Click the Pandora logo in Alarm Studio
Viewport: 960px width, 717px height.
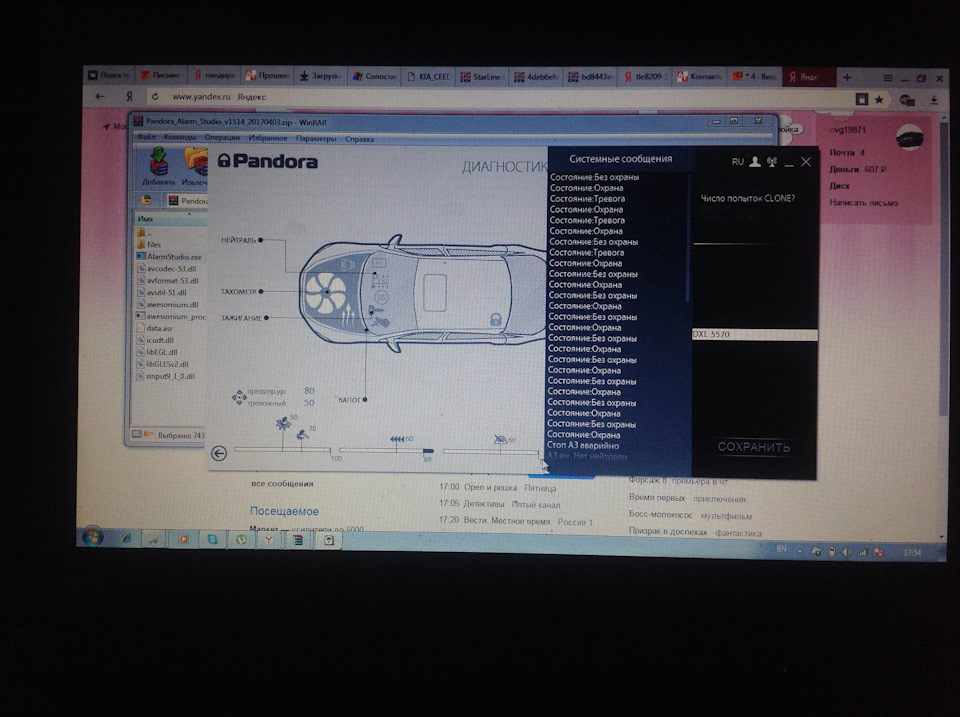click(x=270, y=160)
